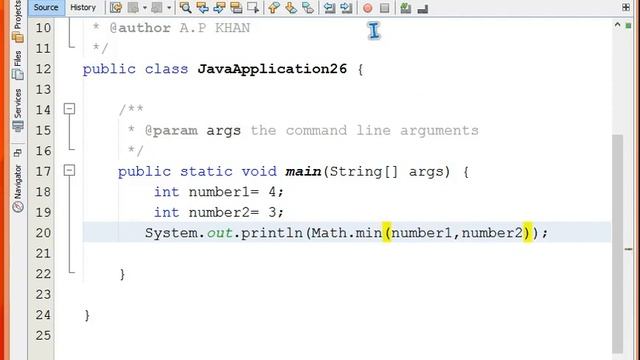Toggle Highlight Search in the toolbar
Image resolution: width=640 pixels, height=360 pixels.
236,7
